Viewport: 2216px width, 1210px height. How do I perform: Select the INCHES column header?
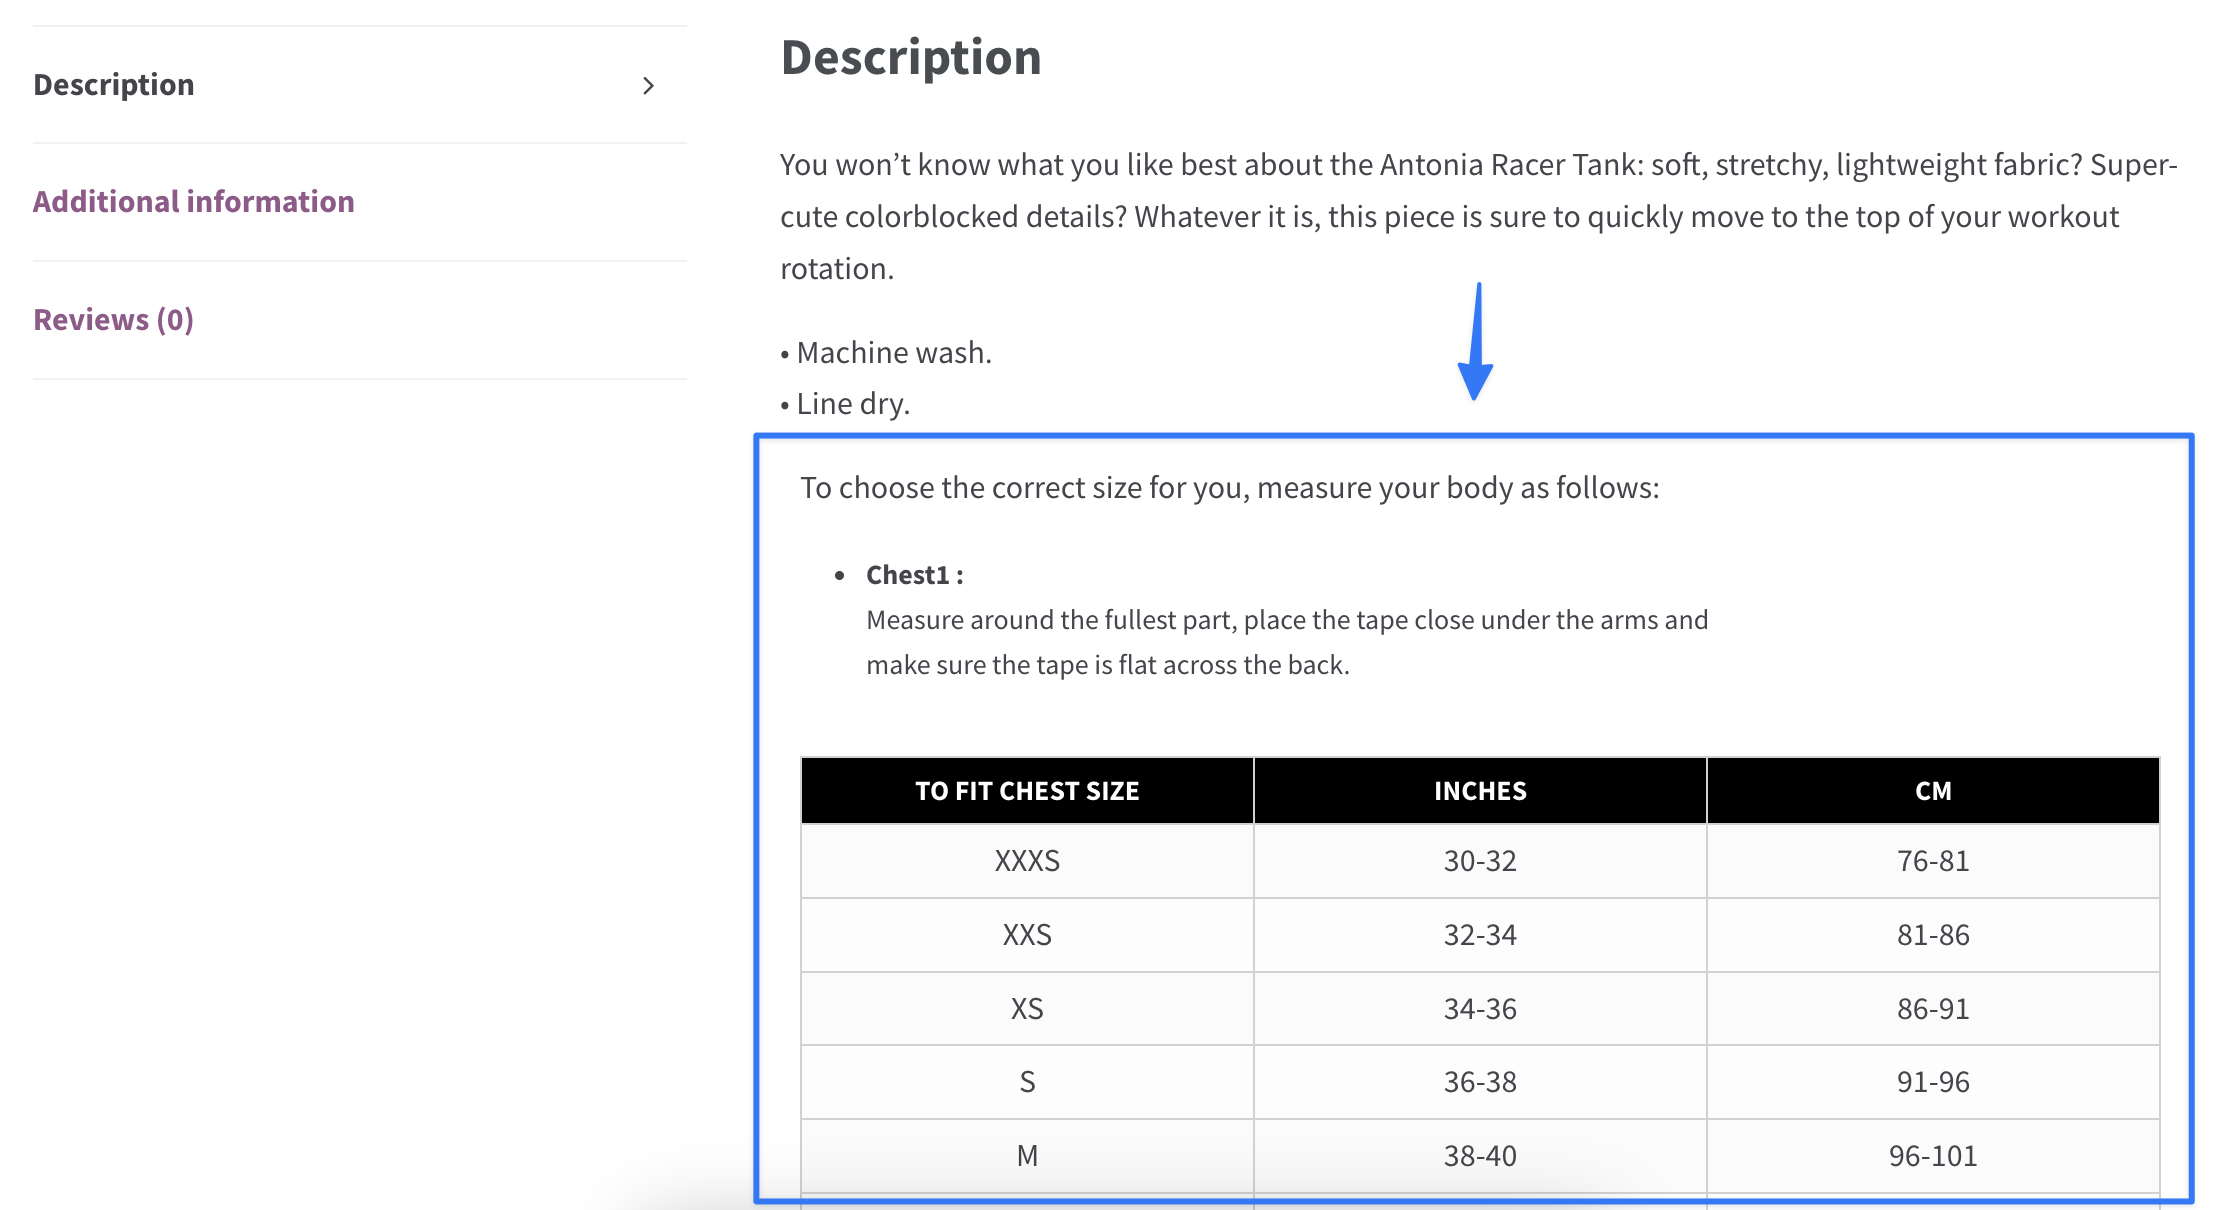[x=1479, y=790]
